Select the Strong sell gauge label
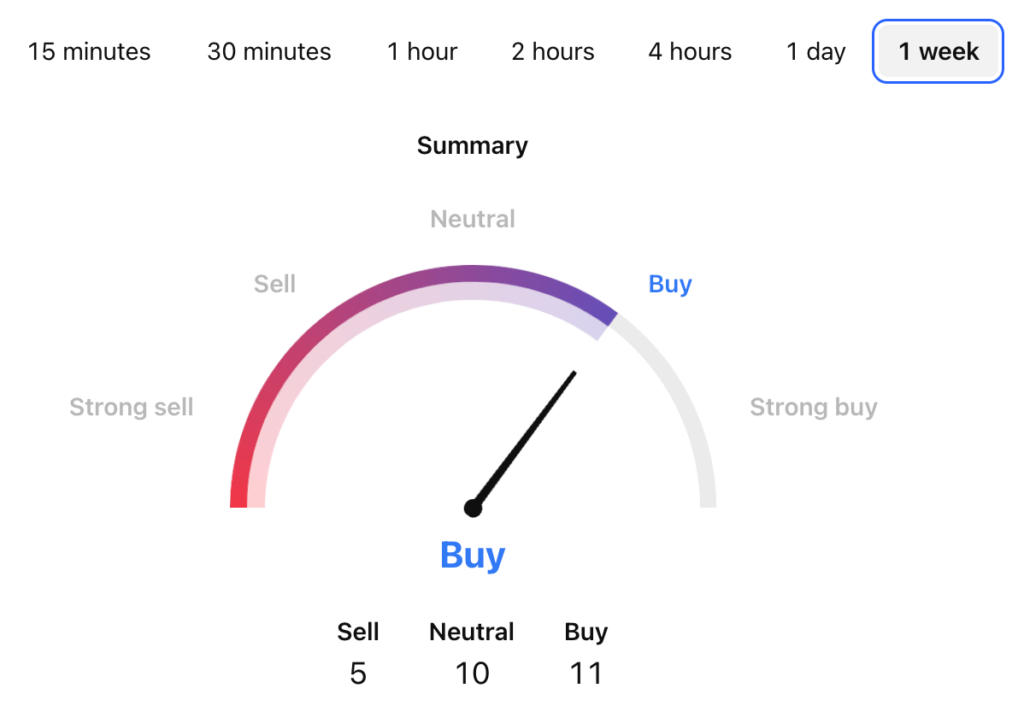The width and height of the screenshot is (1024, 706). [131, 407]
